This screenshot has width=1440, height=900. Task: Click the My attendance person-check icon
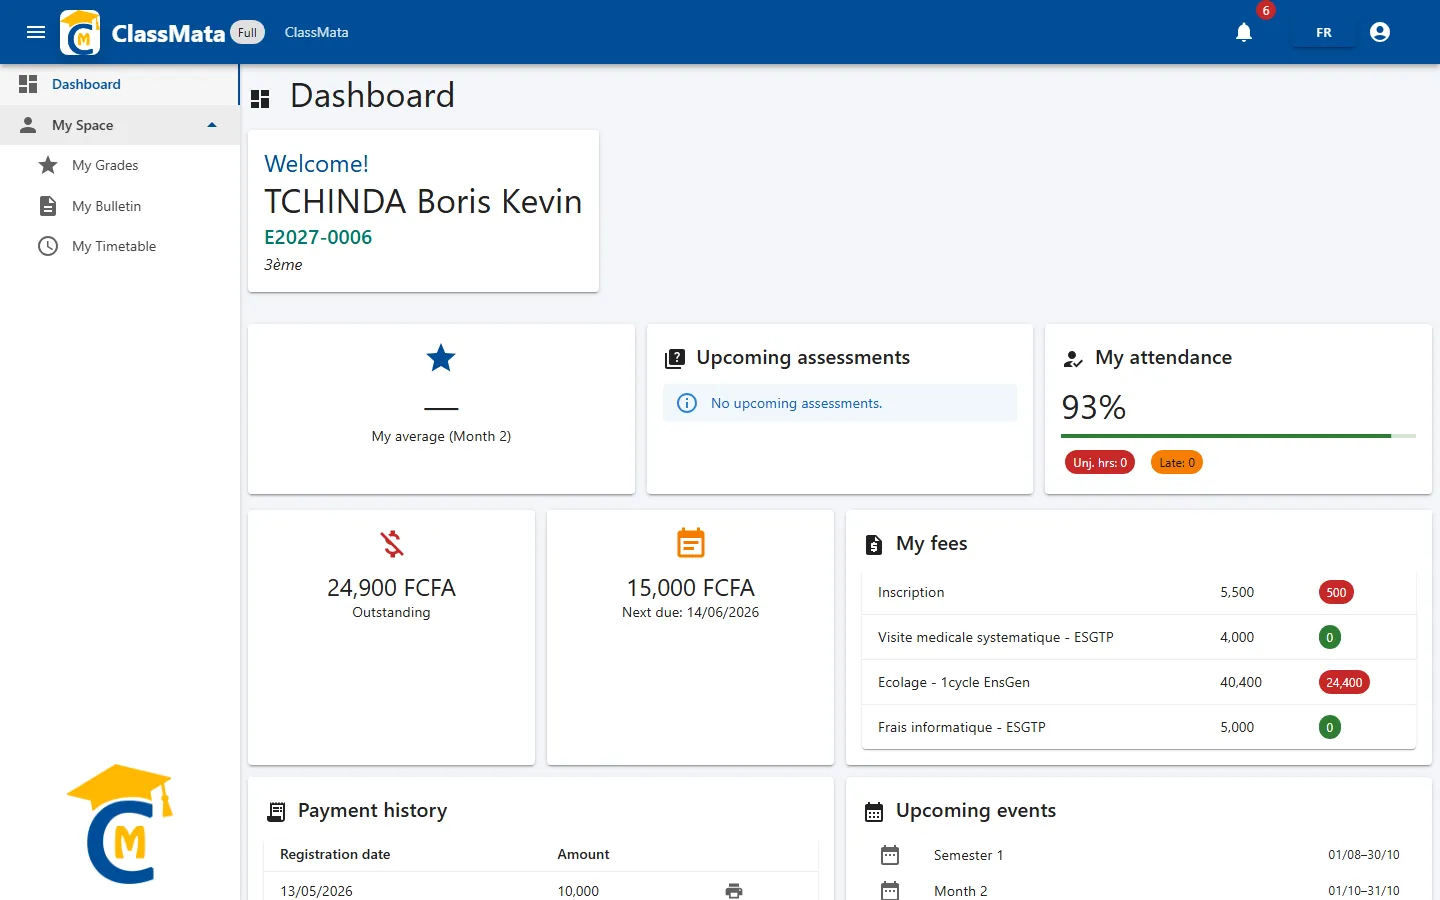[1073, 359]
